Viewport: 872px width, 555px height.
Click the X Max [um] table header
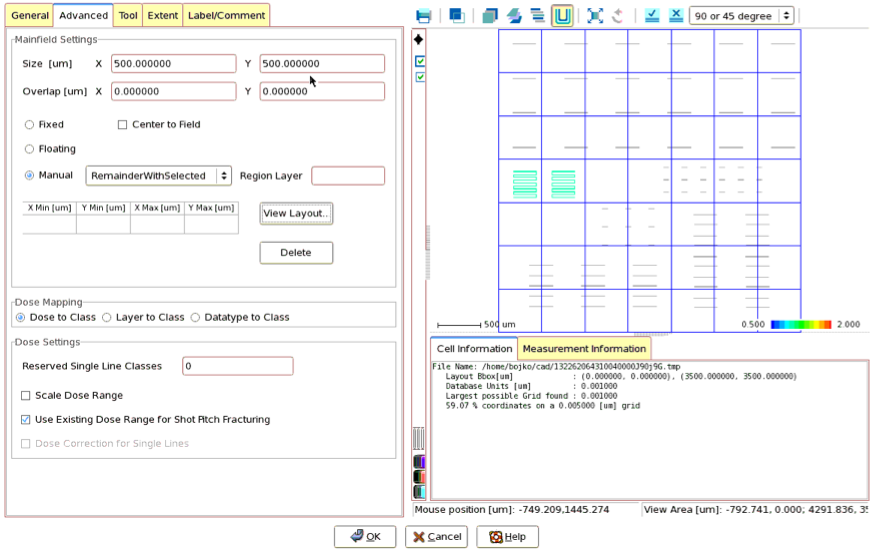(157, 208)
